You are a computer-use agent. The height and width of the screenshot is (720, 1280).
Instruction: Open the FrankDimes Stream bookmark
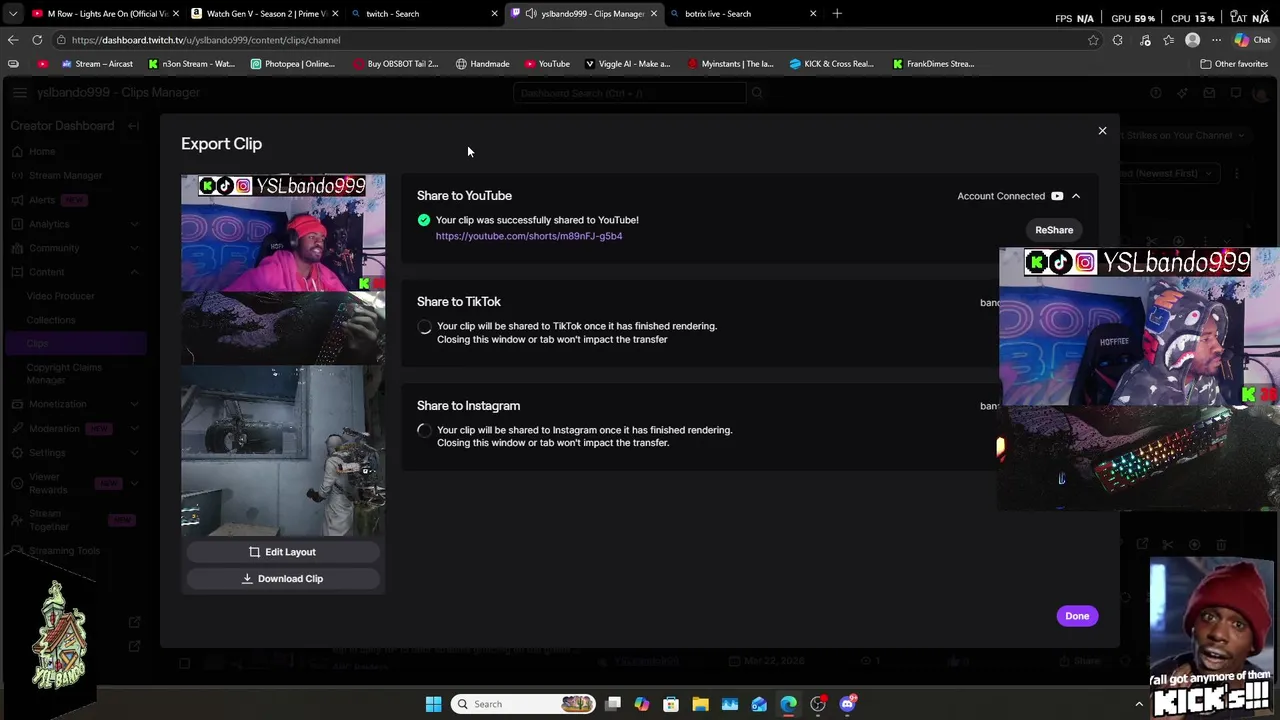(x=934, y=64)
